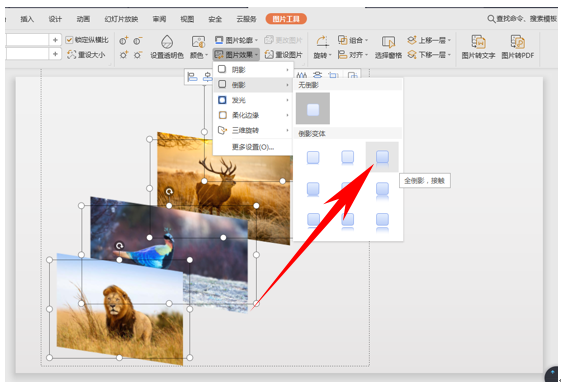Apply the highlighted 全倒影，接触 full reflection variant
The height and width of the screenshot is (384, 561).
tap(382, 157)
